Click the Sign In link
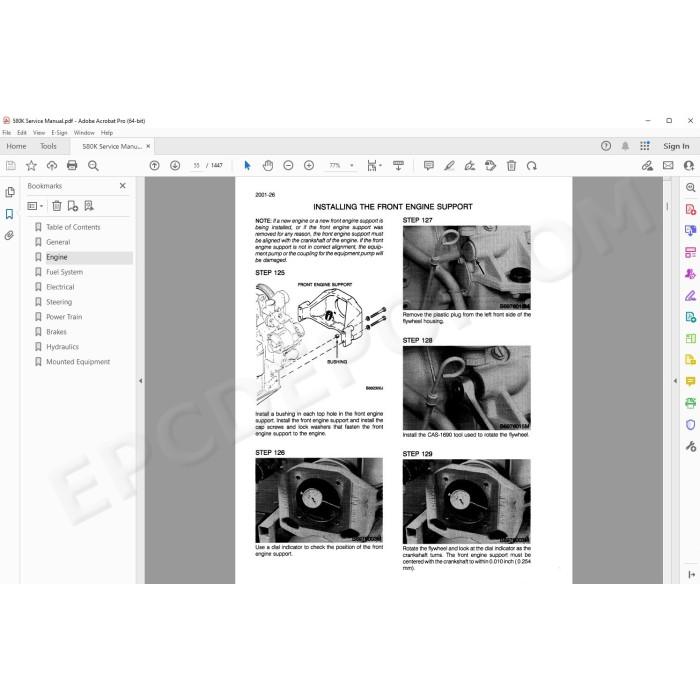The image size is (700, 700). [x=676, y=146]
